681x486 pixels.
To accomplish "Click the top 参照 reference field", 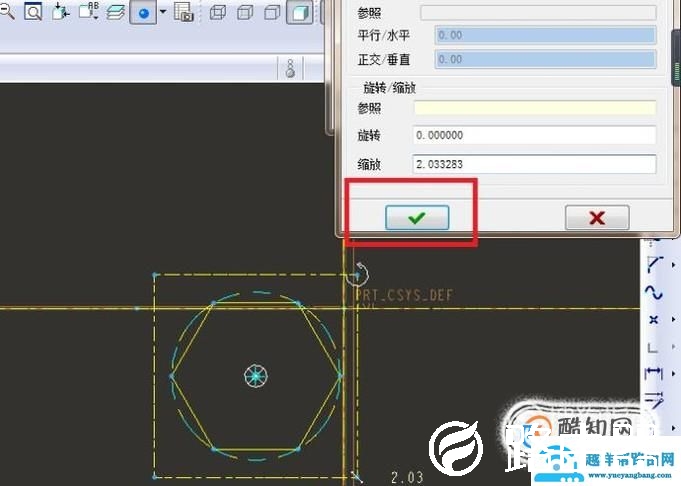I will click(x=538, y=13).
